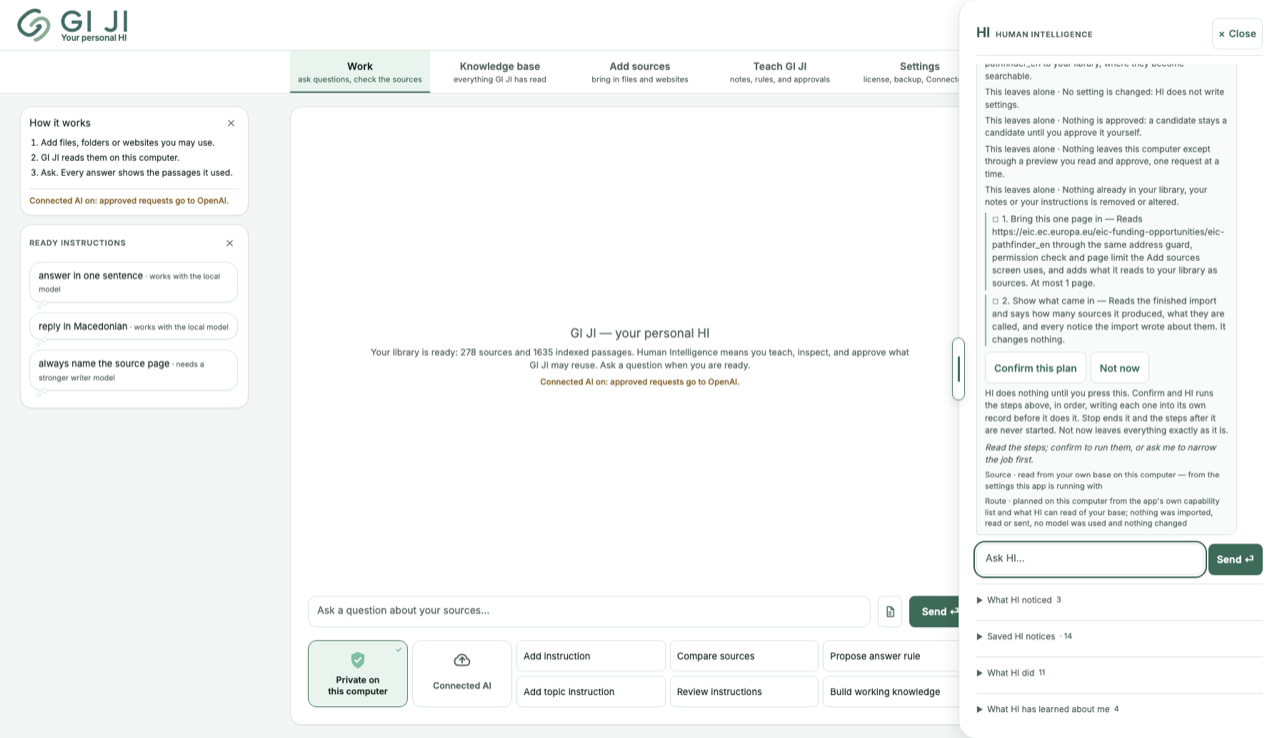Click Add topic instruction
The width and height of the screenshot is (1280, 738).
click(591, 691)
